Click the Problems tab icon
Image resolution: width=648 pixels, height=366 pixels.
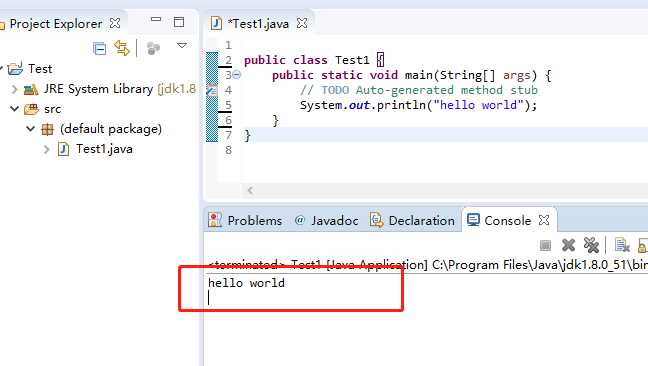point(215,220)
